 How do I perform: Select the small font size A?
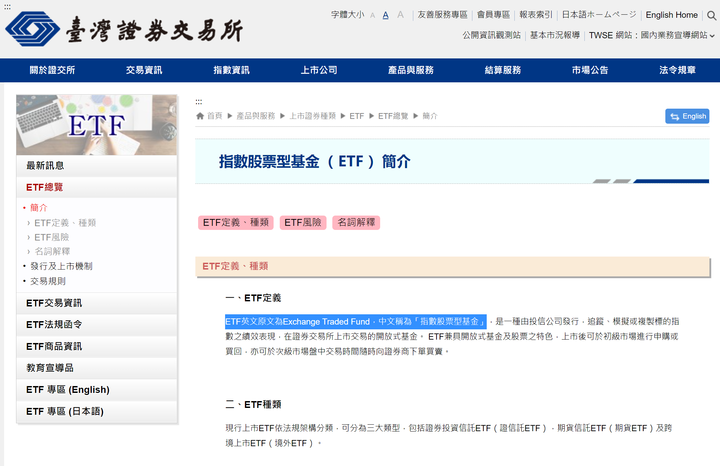pyautogui.click(x=372, y=16)
